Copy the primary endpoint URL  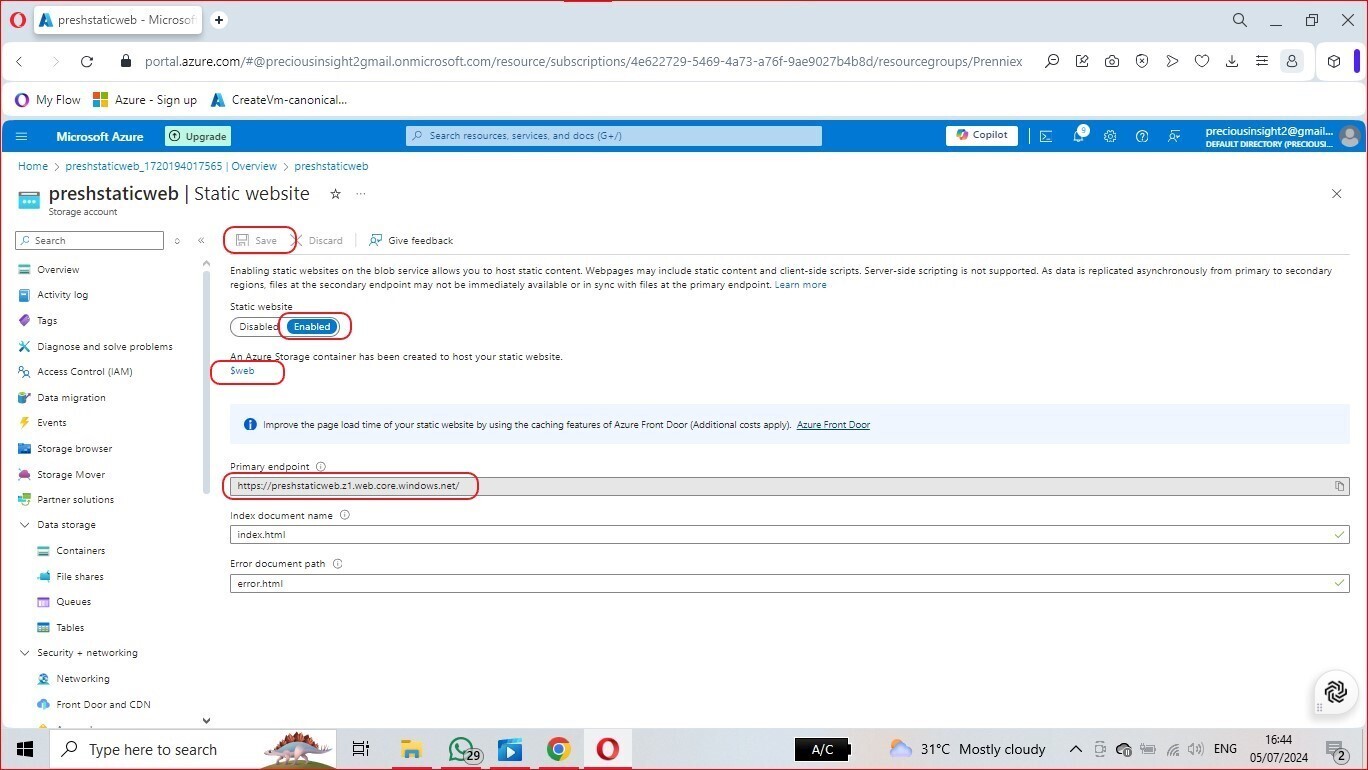coord(1340,486)
